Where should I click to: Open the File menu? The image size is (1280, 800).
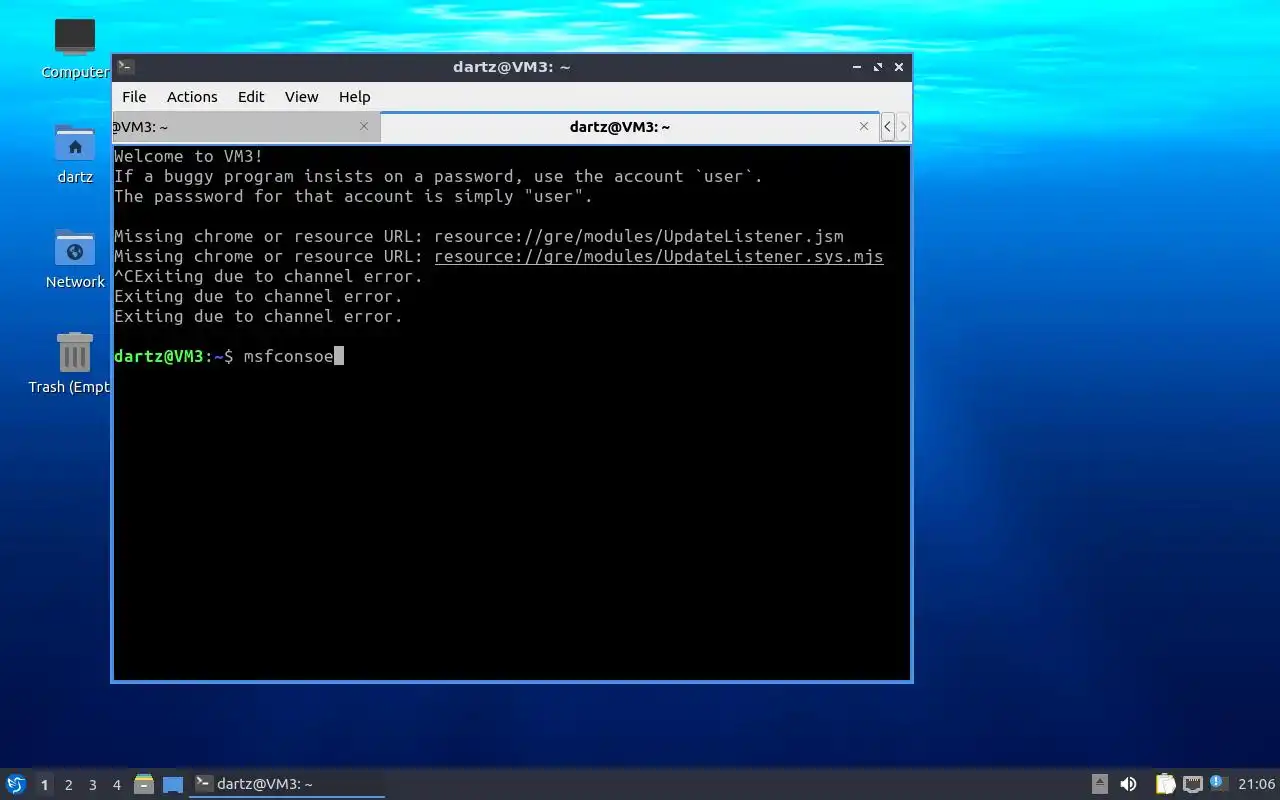[x=134, y=97]
